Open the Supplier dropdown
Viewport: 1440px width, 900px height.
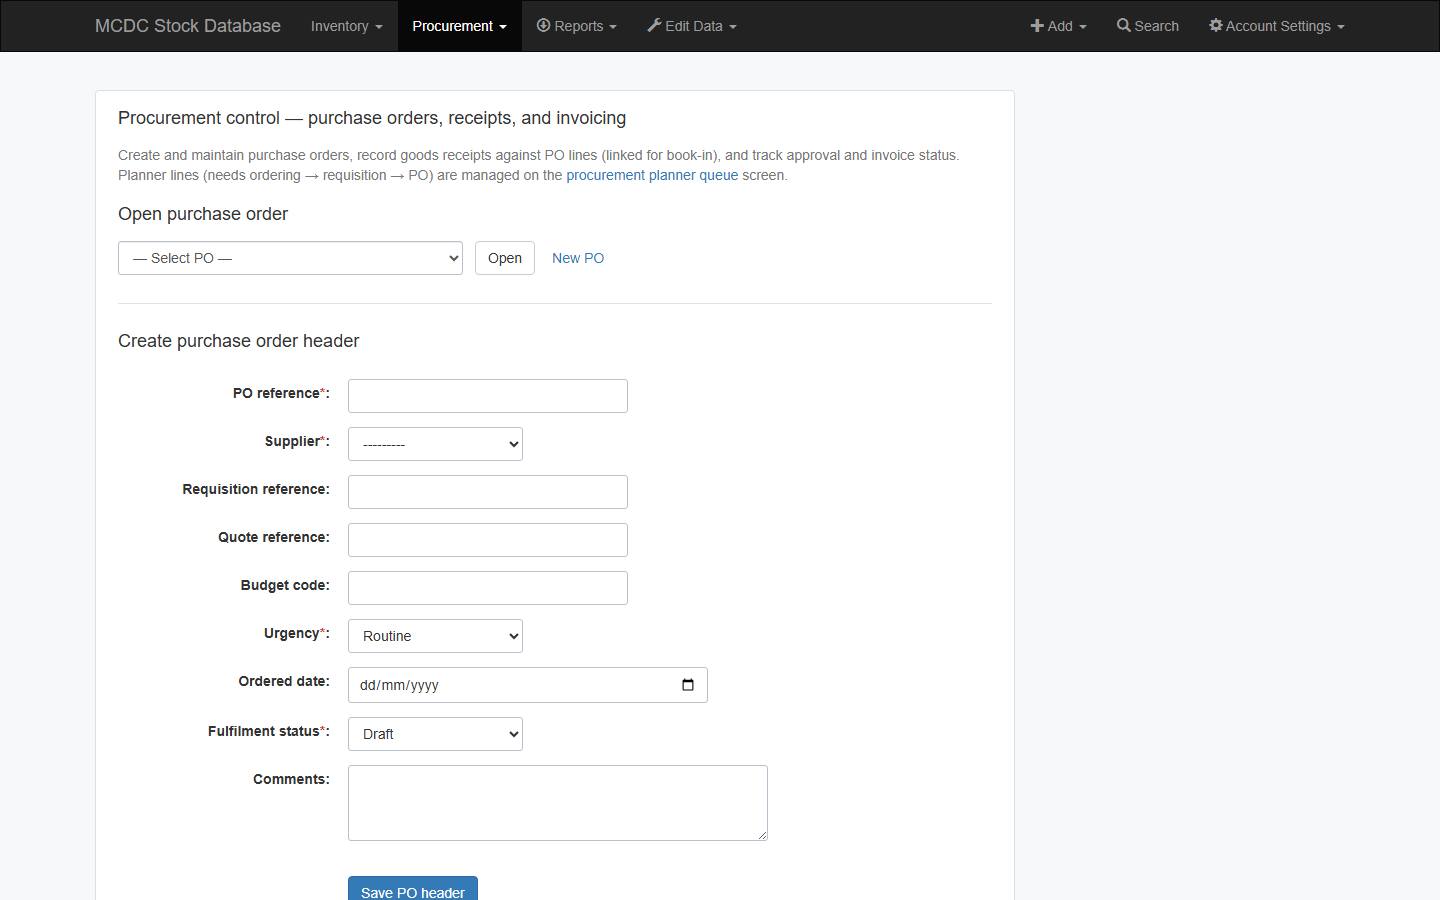(x=435, y=444)
